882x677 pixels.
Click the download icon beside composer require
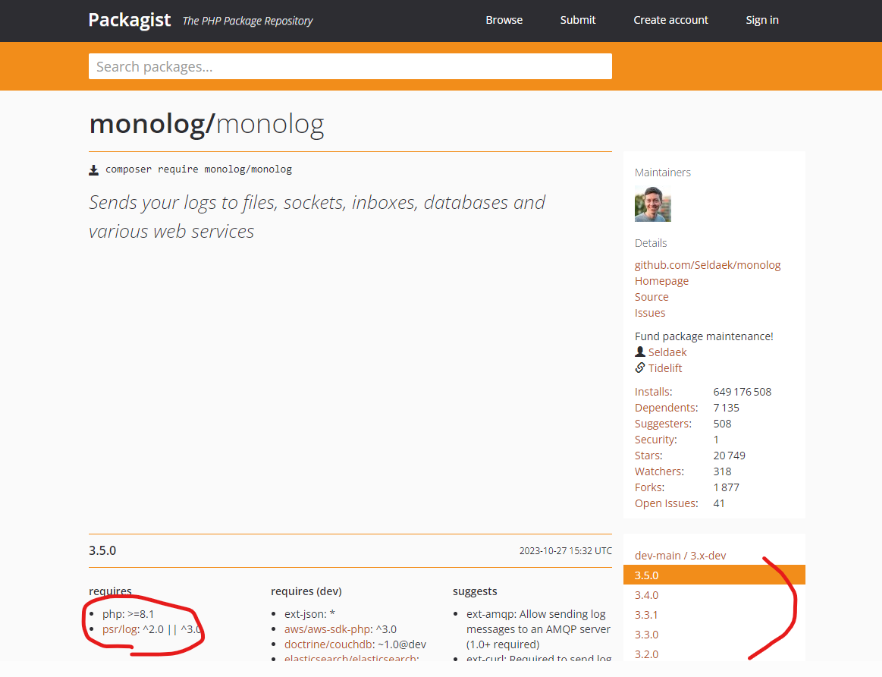(94, 170)
